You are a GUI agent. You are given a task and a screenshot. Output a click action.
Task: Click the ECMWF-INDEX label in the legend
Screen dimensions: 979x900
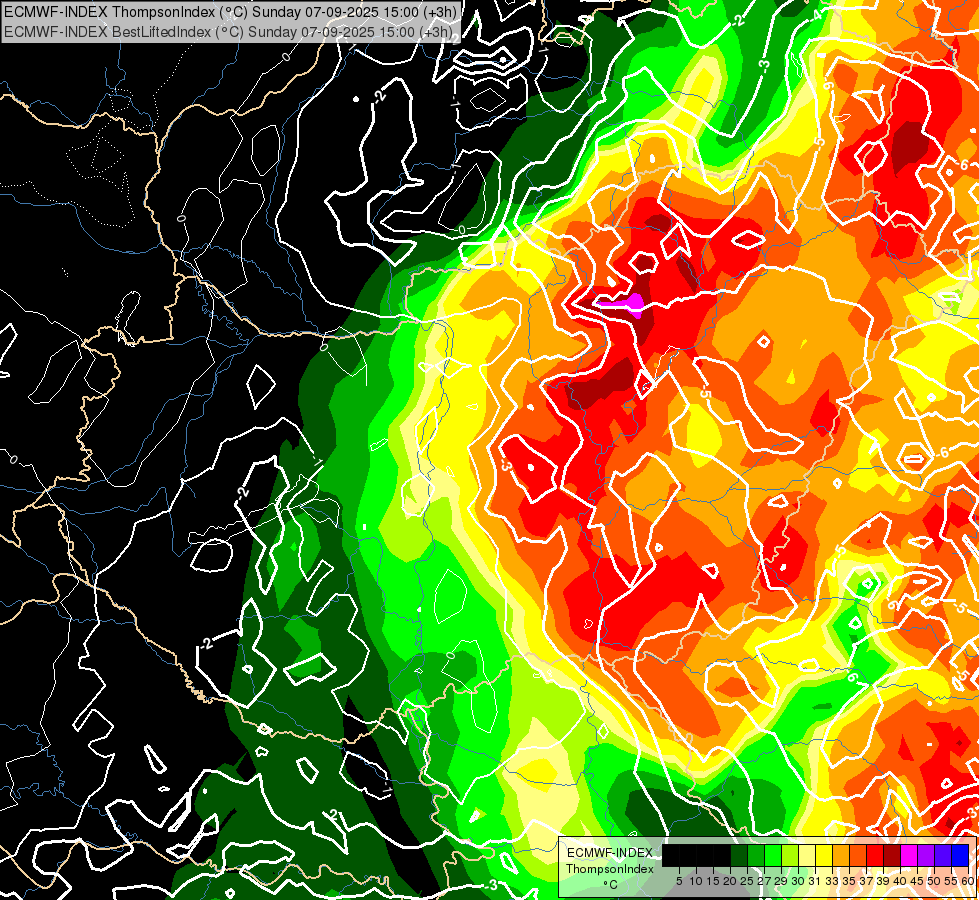click(x=610, y=853)
